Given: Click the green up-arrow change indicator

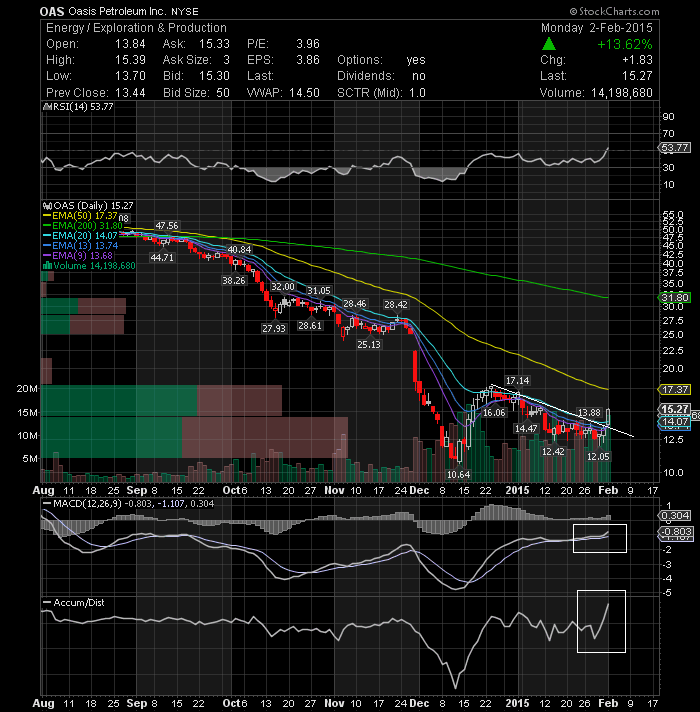Looking at the screenshot, I should click(549, 44).
